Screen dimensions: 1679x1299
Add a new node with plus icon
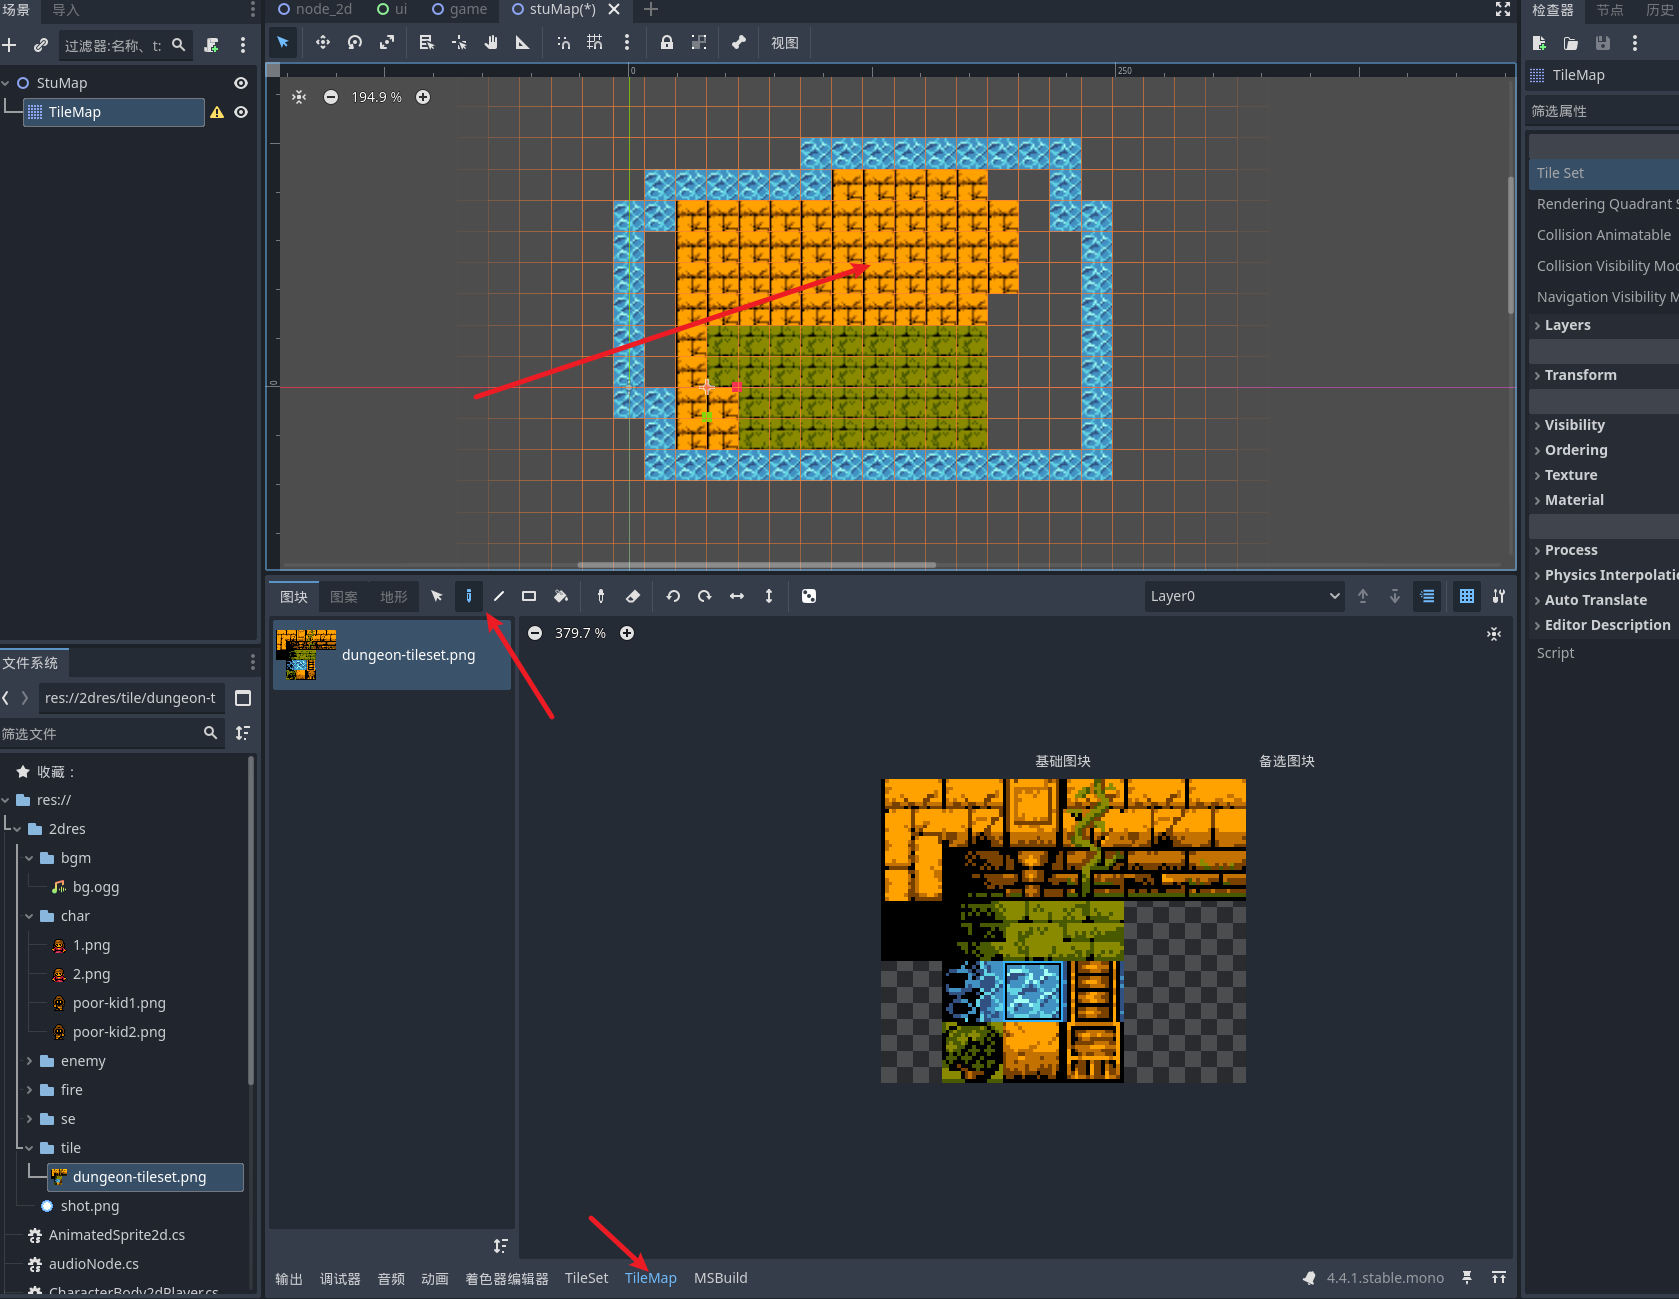10,45
